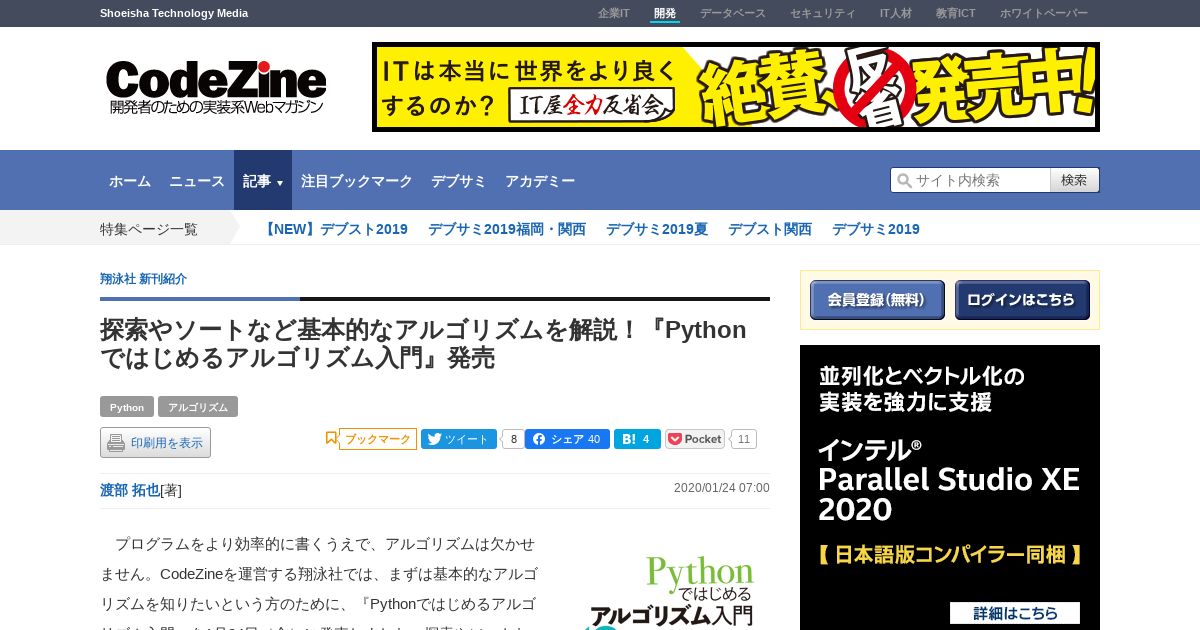Click the Shoeisha Technology Media label
This screenshot has height=630, width=1200.
(x=174, y=13)
